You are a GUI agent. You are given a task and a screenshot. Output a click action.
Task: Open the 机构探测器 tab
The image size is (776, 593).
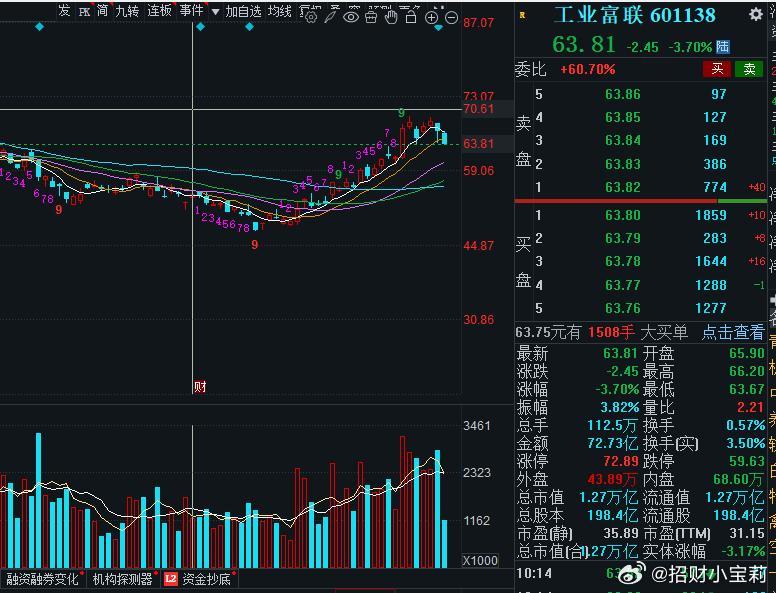click(122, 579)
